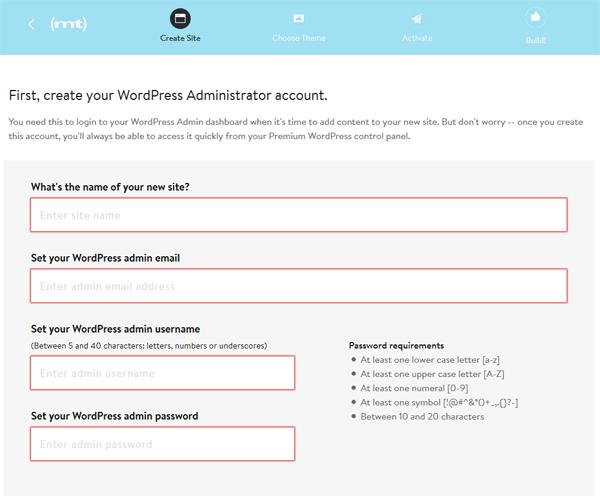The height and width of the screenshot is (503, 600).
Task: Click 'Between 10 and 20 characters'
Action: pyautogui.click(x=422, y=417)
